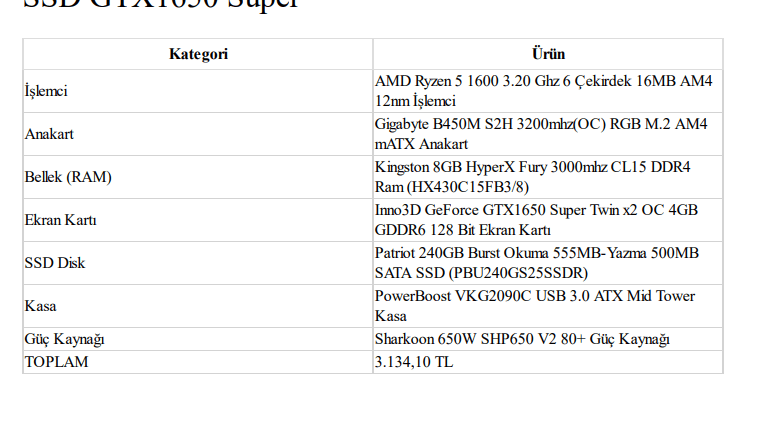Viewport: 757px width, 436px height.
Task: Click the Kategori column header
Action: [198, 54]
